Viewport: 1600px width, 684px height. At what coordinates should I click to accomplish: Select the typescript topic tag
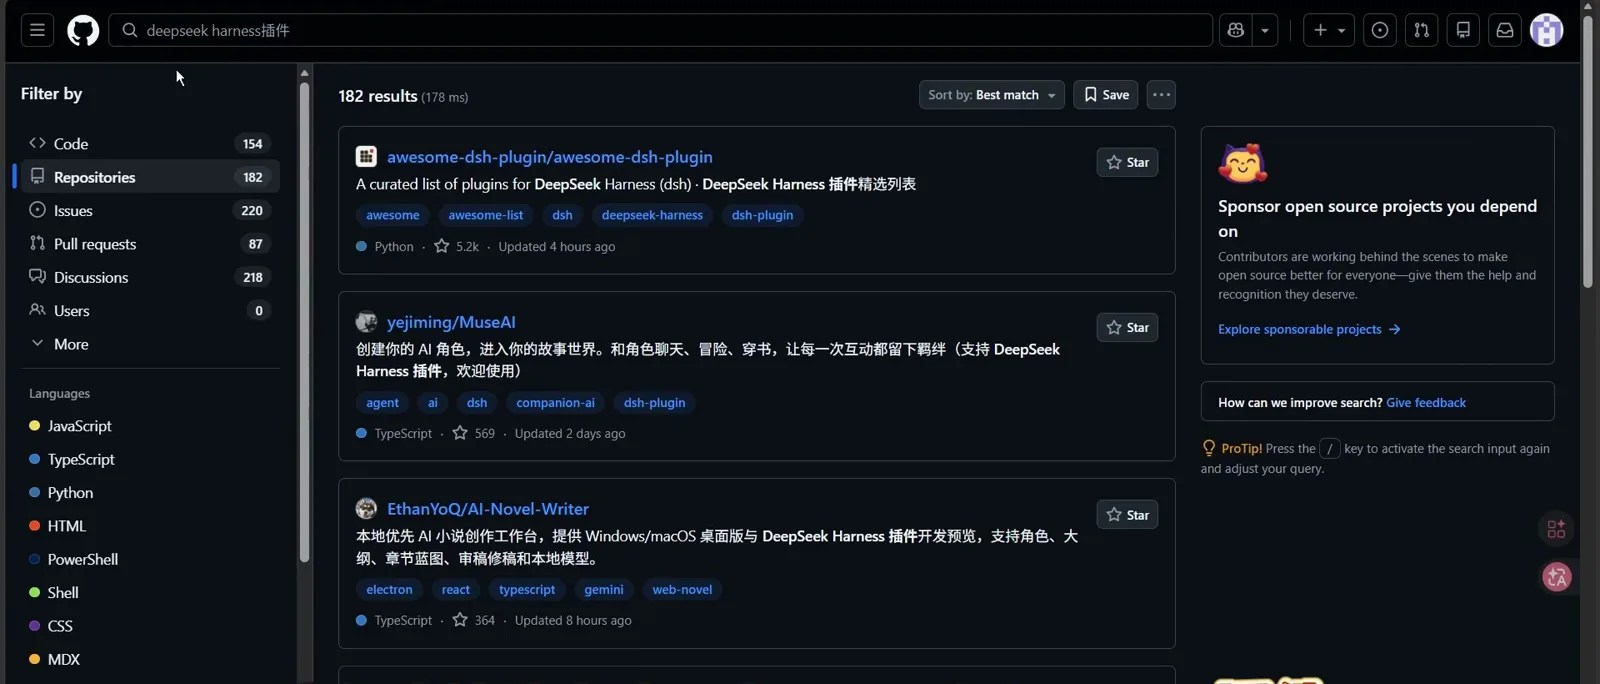[527, 590]
